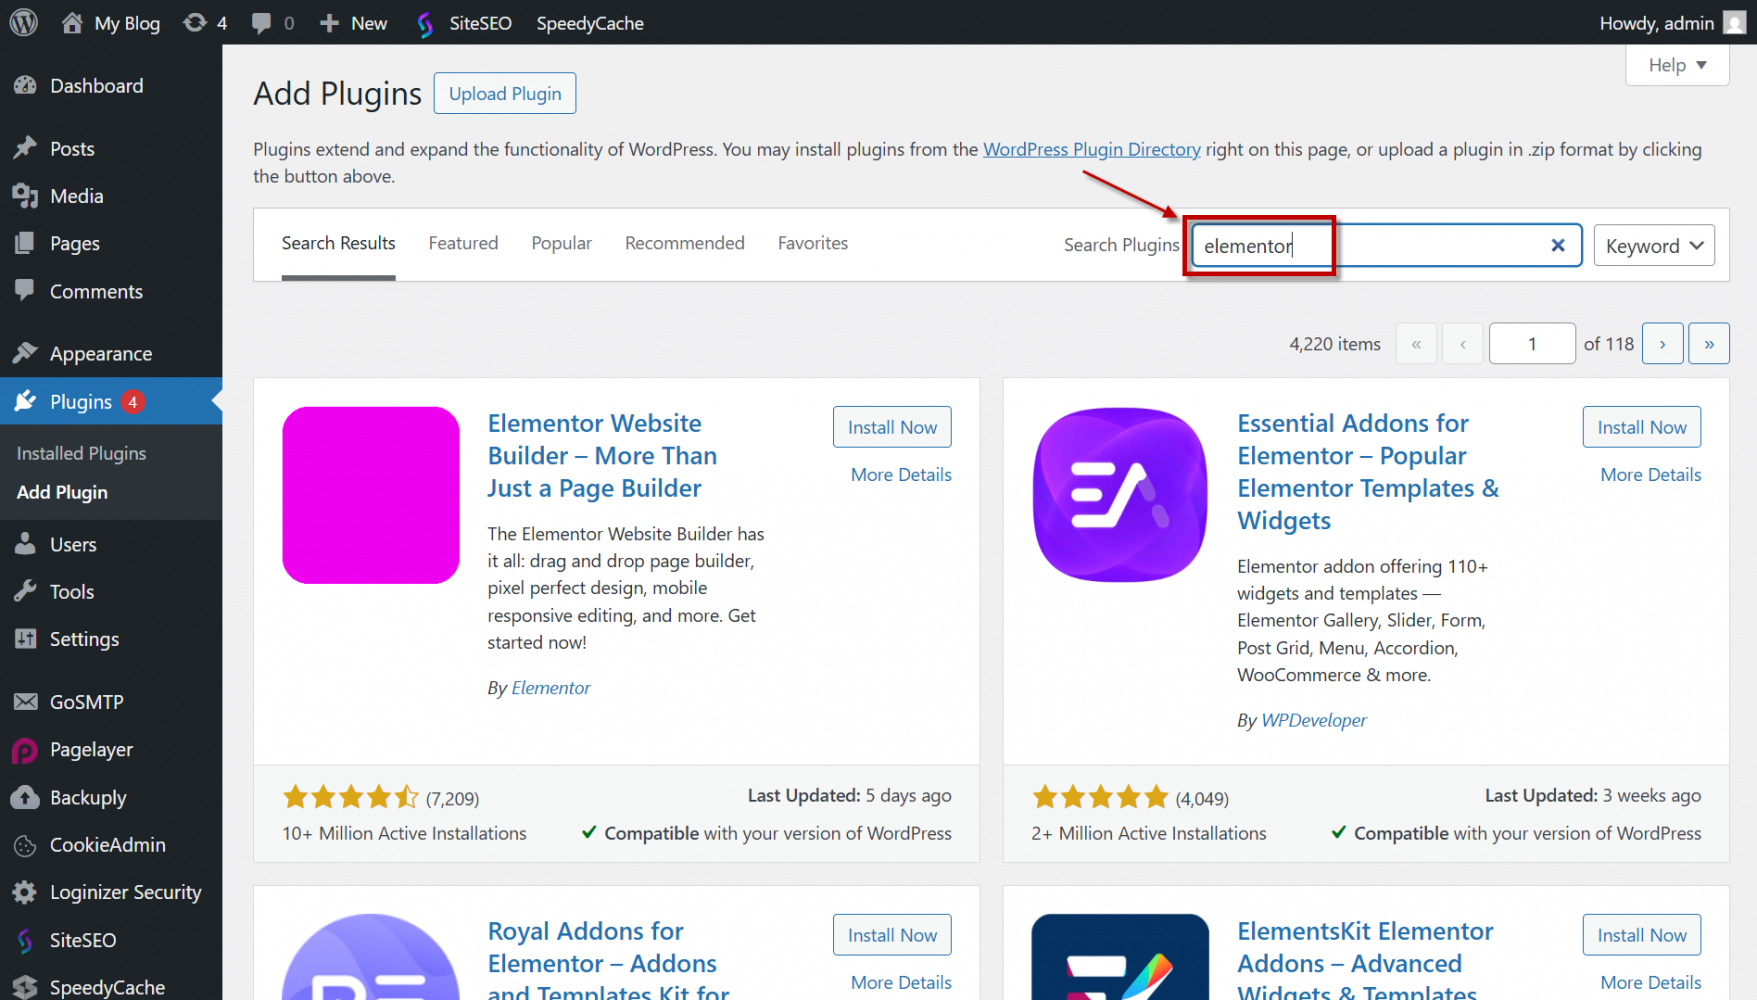The width and height of the screenshot is (1757, 1000).
Task: Clear the search field with X icon
Action: [x=1557, y=245]
